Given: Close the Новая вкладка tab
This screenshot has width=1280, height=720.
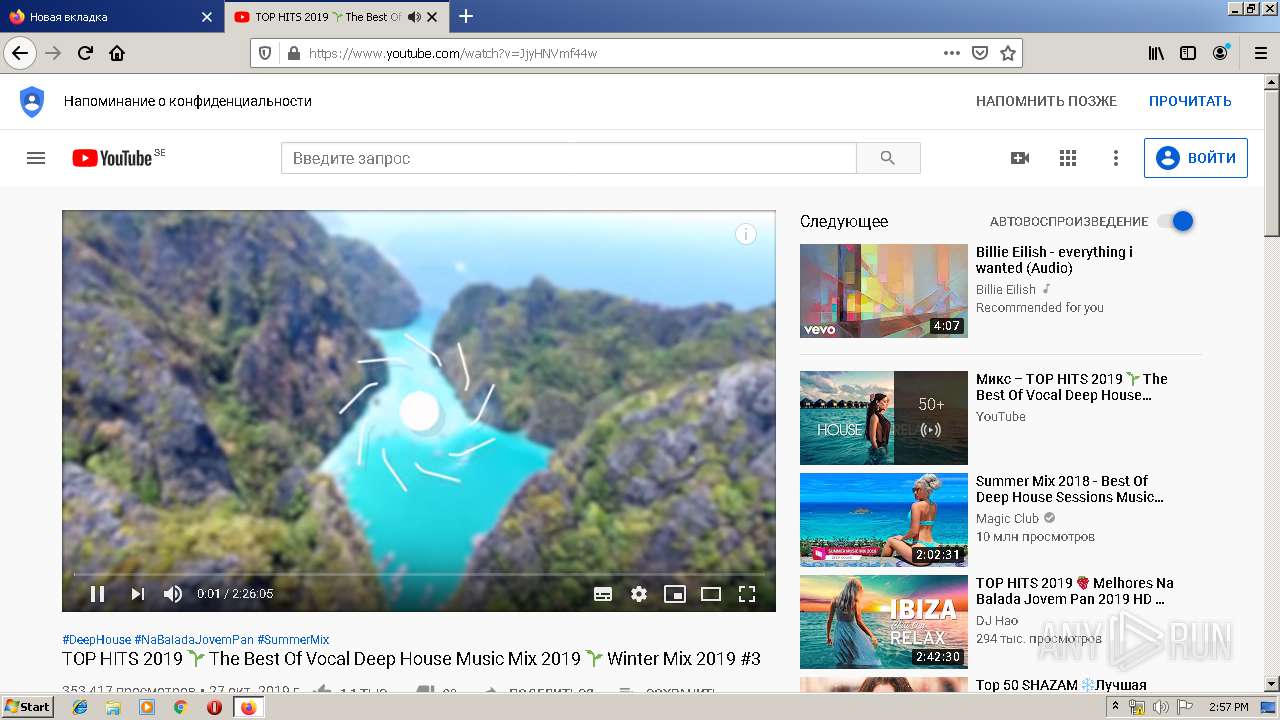Looking at the screenshot, I should pos(207,17).
